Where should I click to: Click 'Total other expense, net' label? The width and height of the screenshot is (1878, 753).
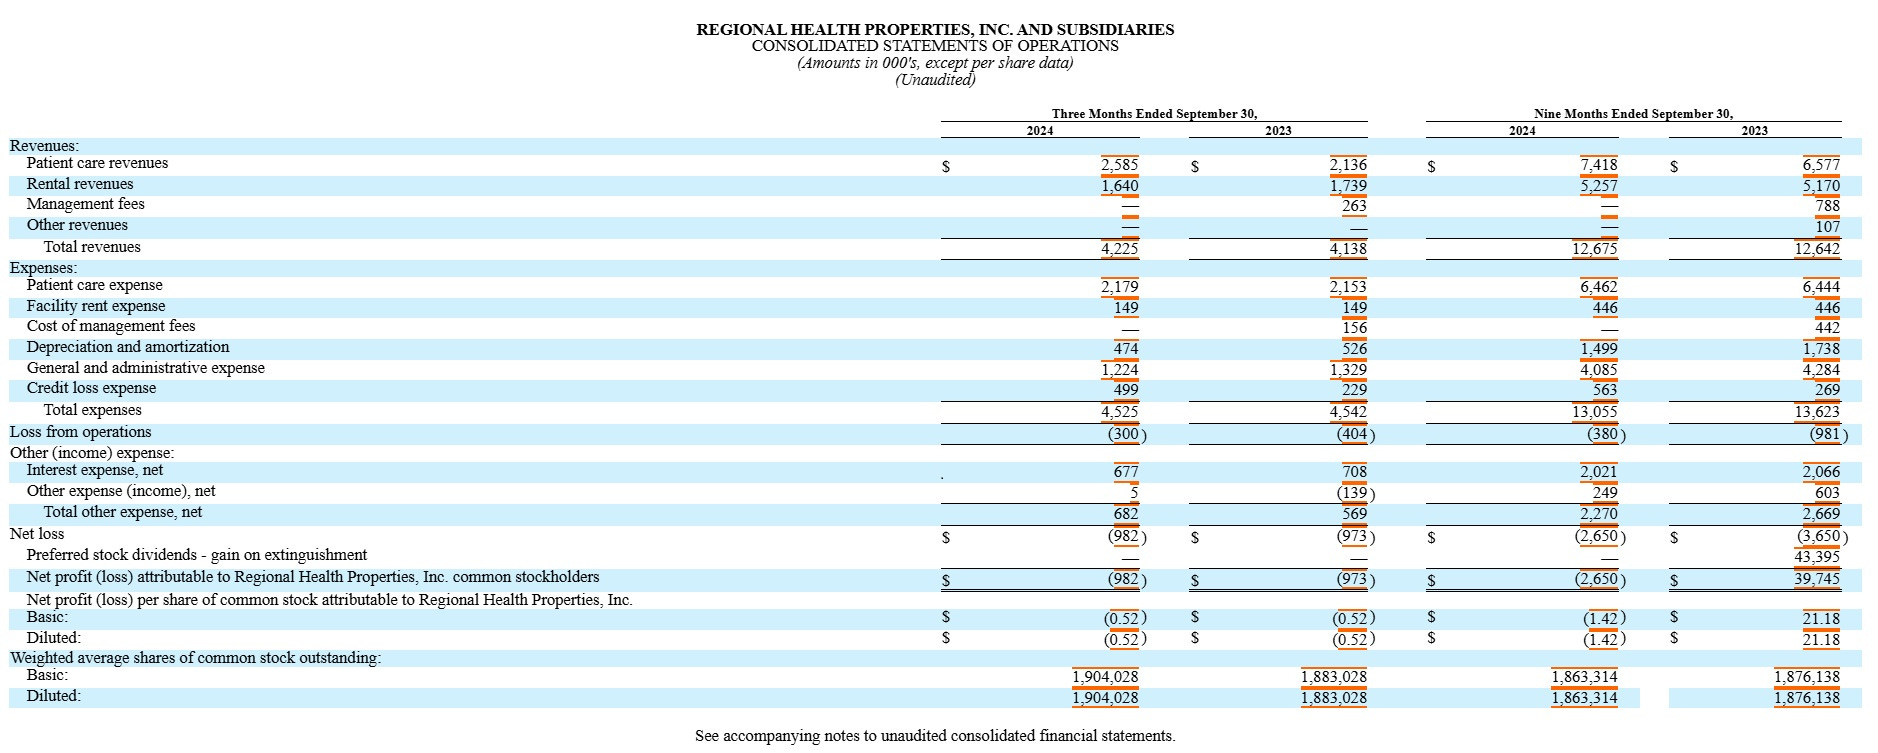122,512
